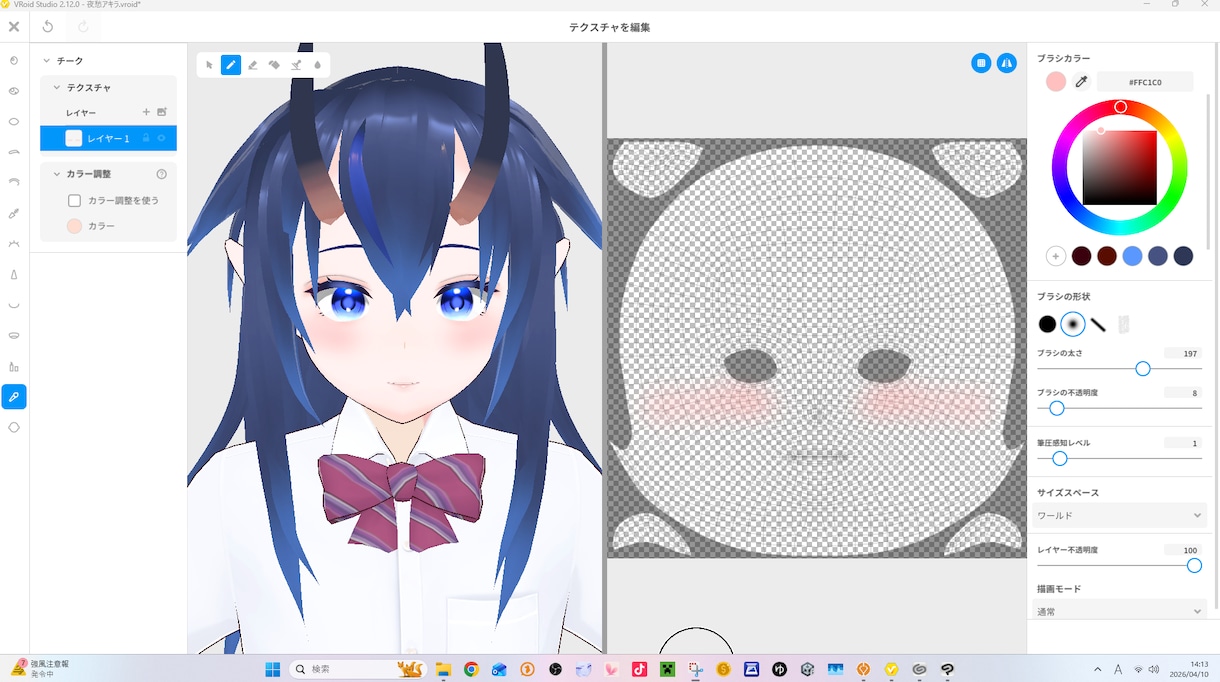
Task: Choose the light blue palette swatch
Action: pyautogui.click(x=1132, y=256)
